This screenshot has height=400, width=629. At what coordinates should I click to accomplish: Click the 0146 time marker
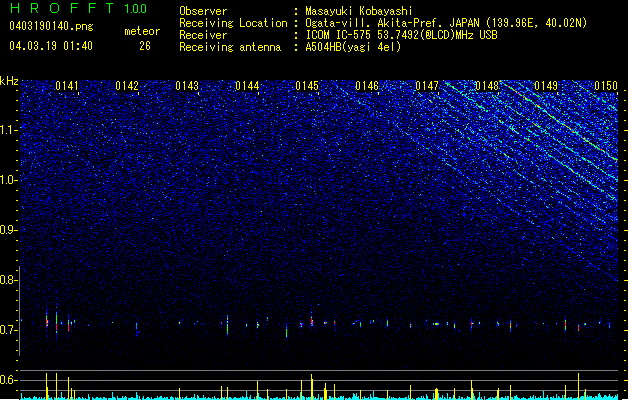[367, 86]
